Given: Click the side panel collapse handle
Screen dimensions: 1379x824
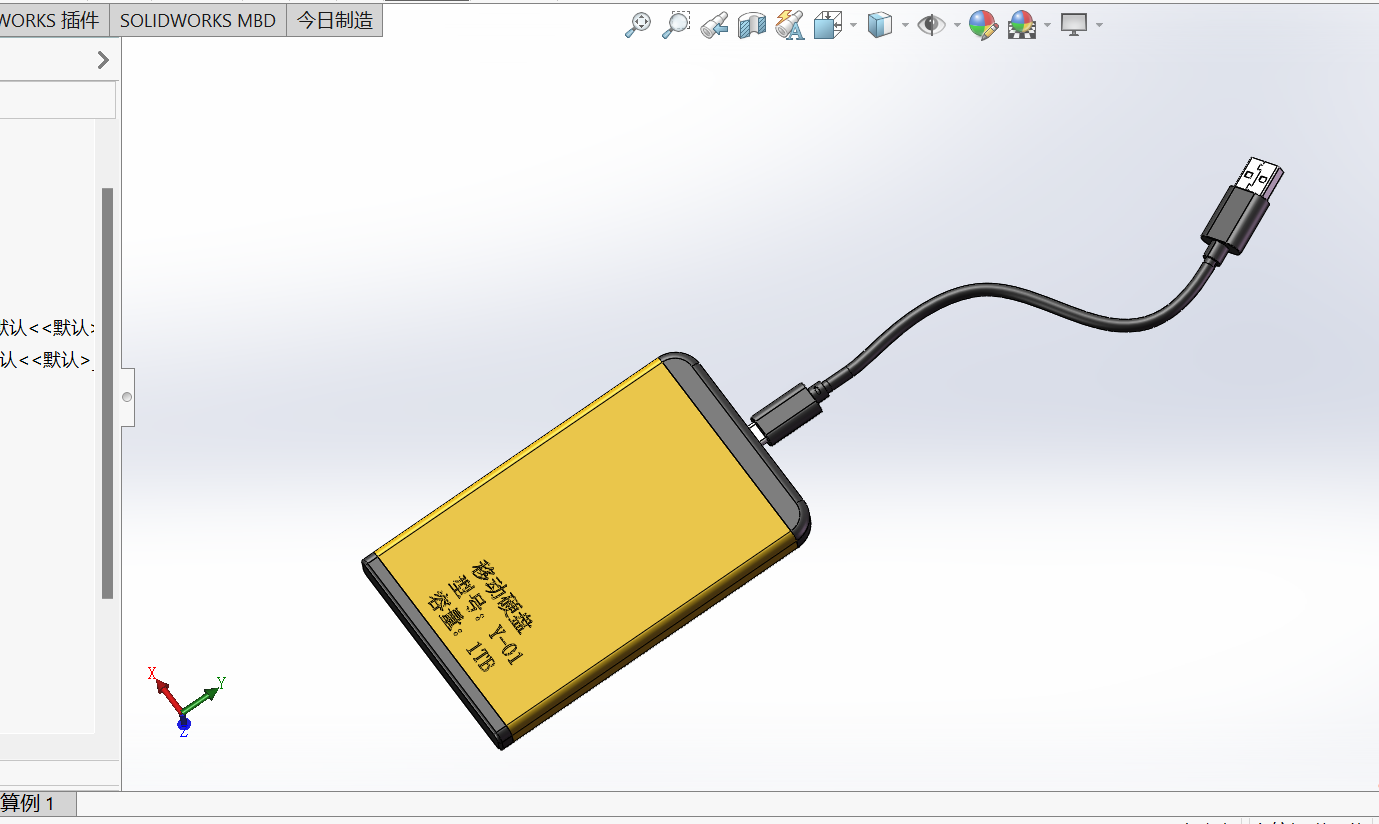Looking at the screenshot, I should pos(127,397).
